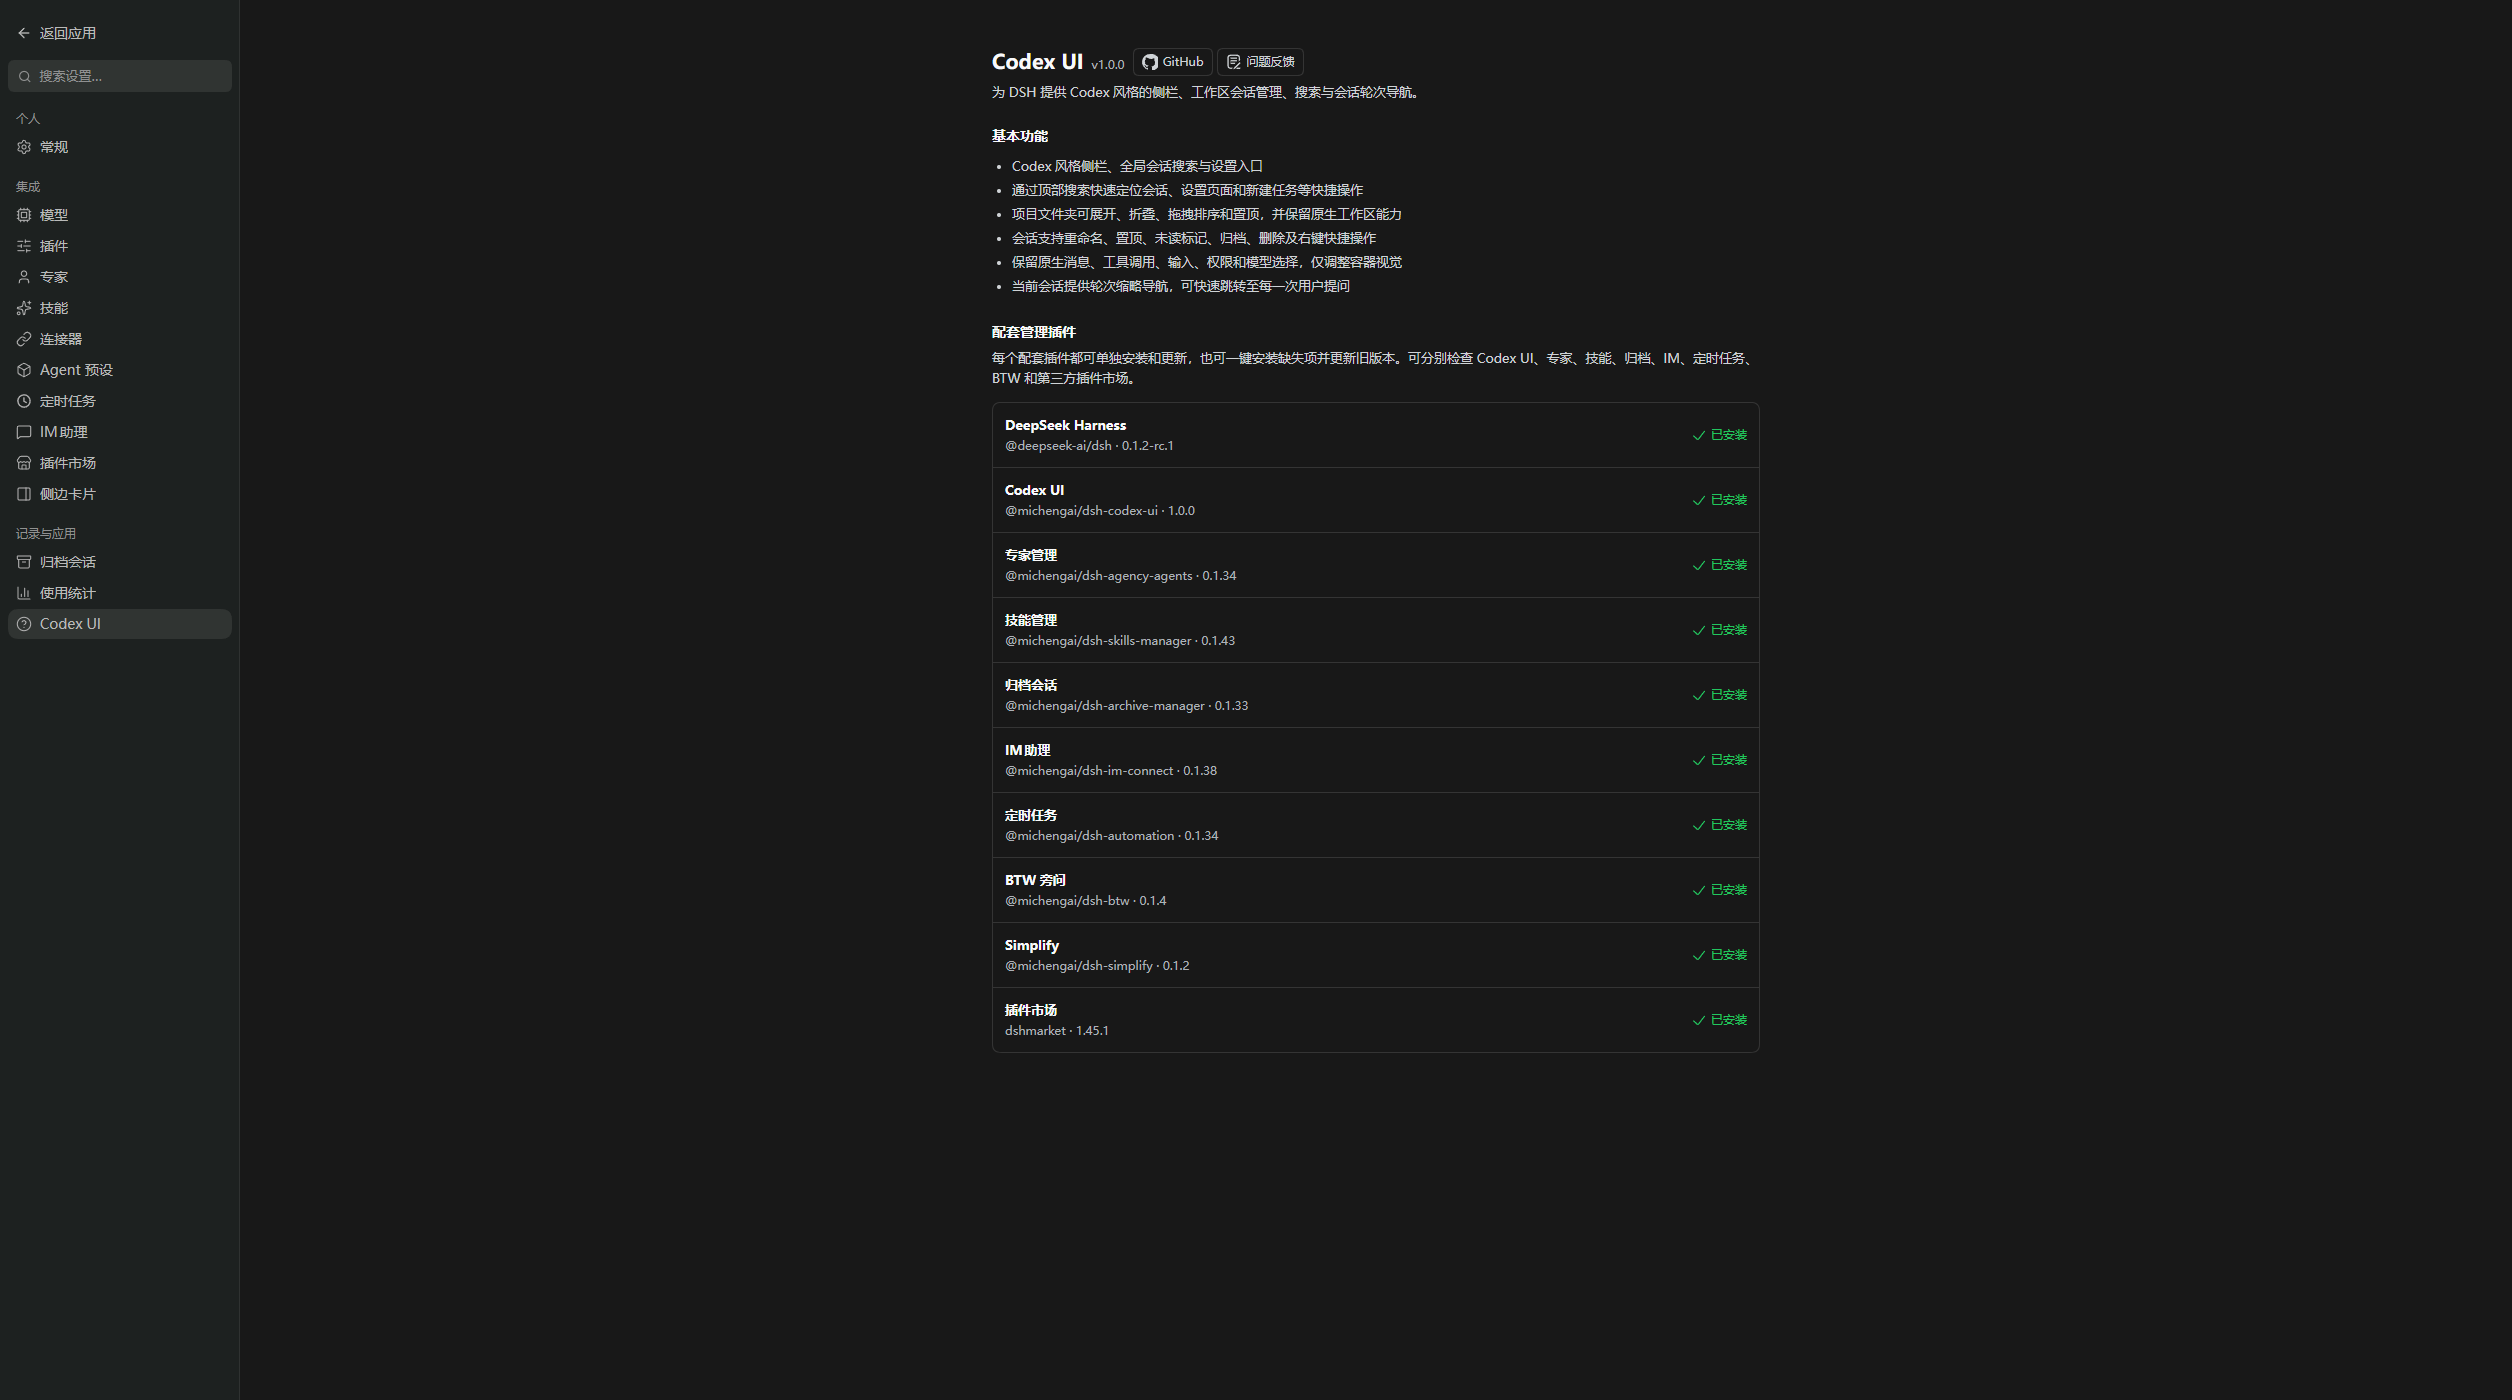
Task: Click the 归档会话 archive box icon
Action: pyautogui.click(x=24, y=562)
